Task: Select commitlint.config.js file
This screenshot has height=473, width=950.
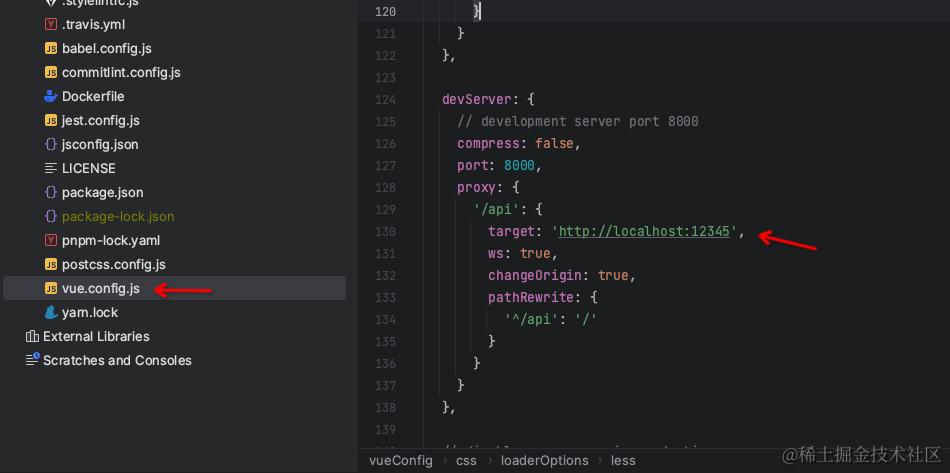Action: pos(121,73)
